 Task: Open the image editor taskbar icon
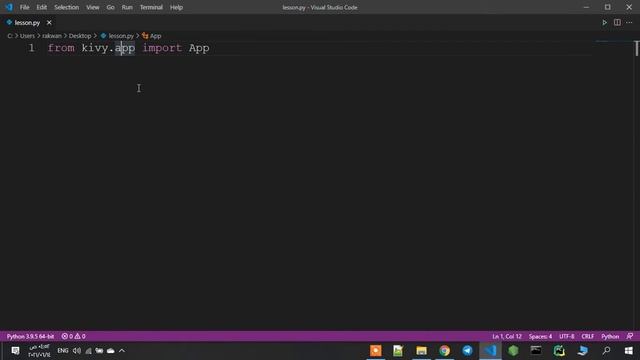pyautogui.click(x=398, y=351)
